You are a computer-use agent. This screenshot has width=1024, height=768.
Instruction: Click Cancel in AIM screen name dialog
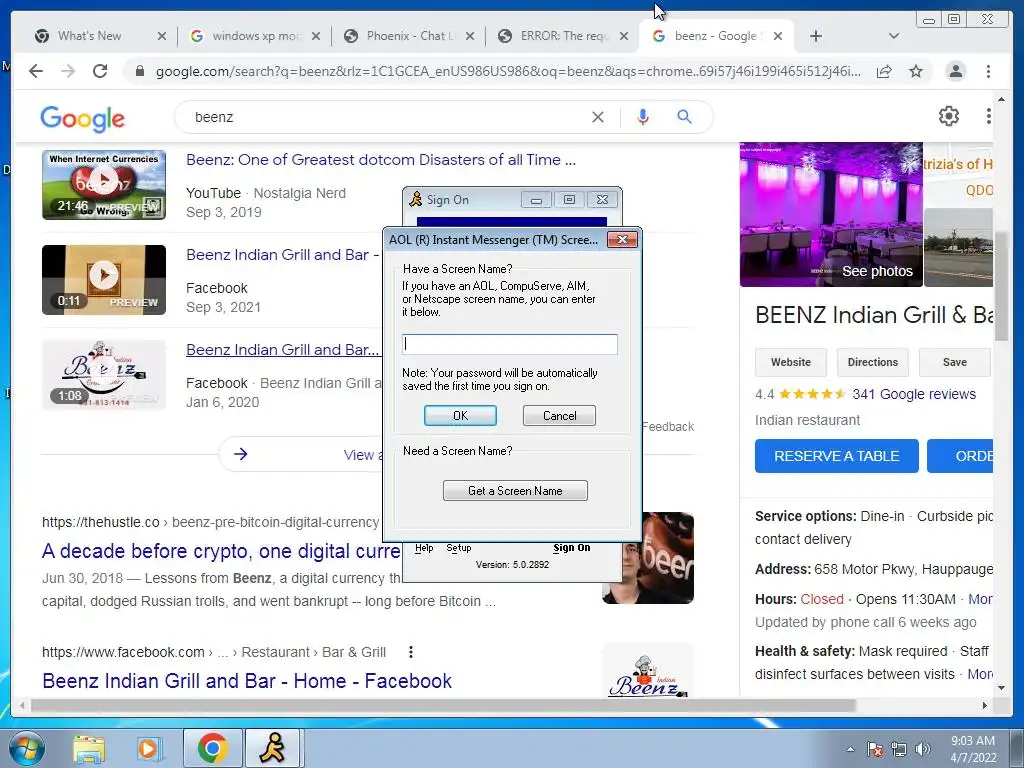[559, 416]
